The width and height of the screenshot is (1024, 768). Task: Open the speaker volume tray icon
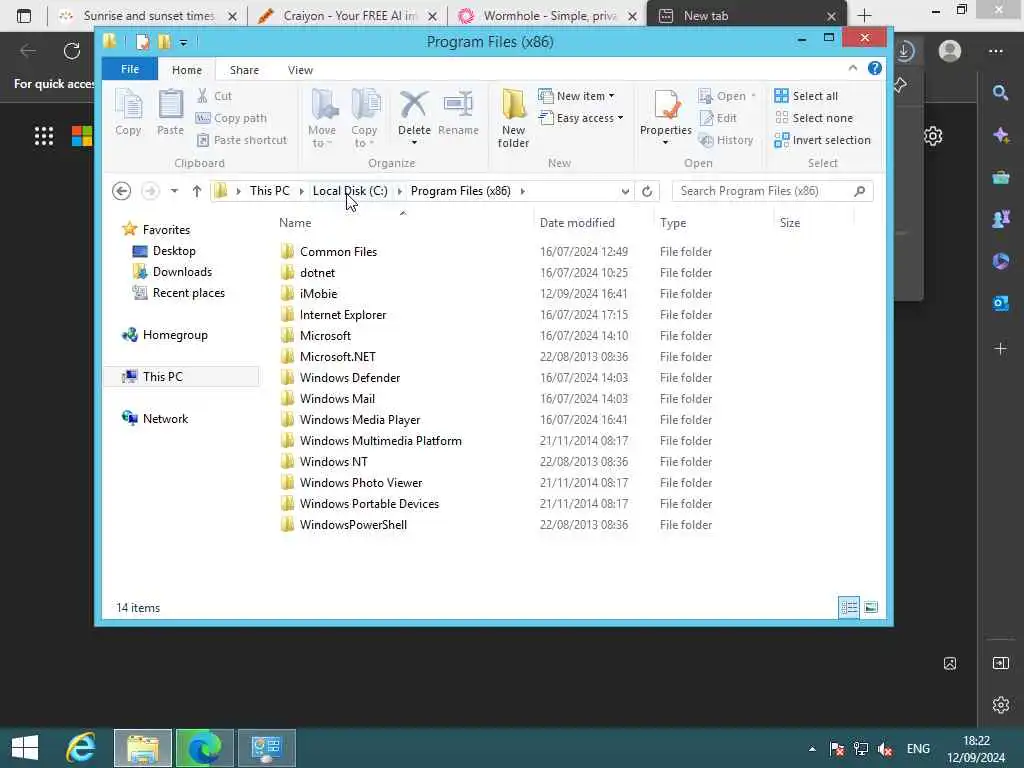[886, 749]
